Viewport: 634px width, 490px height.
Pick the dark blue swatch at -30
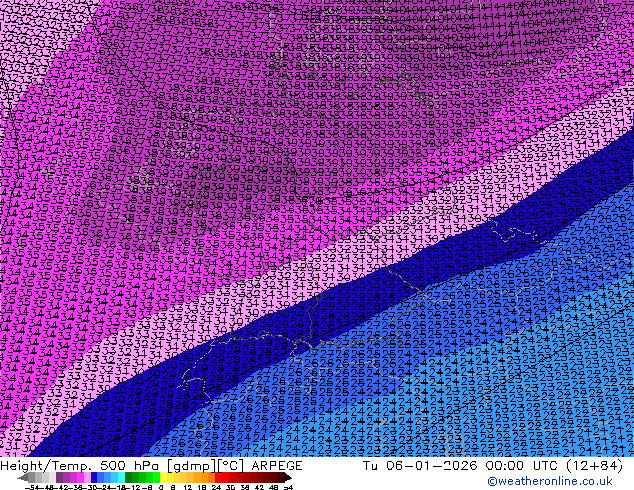coord(94,477)
